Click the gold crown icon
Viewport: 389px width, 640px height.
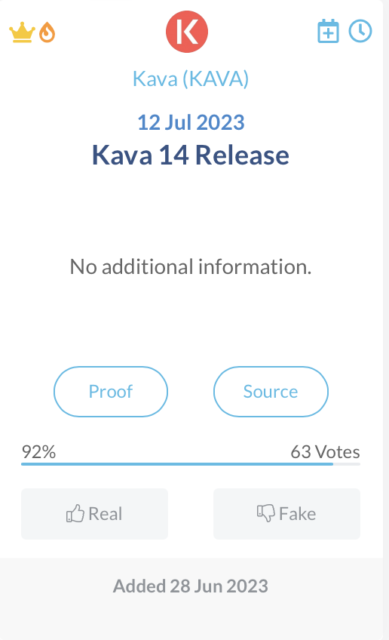pos(22,32)
